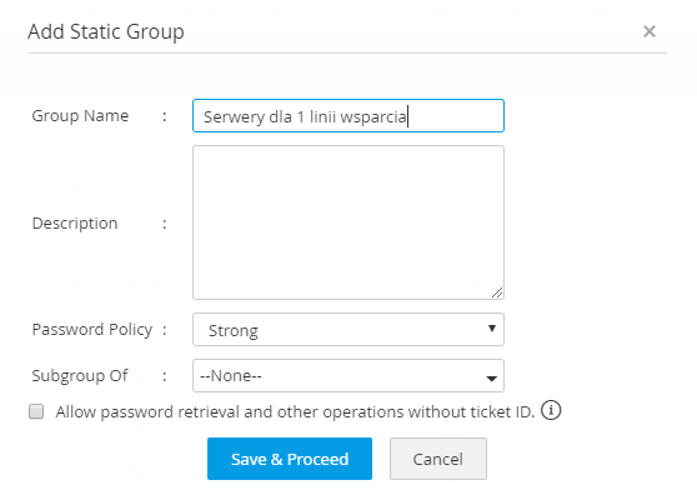This screenshot has width=697, height=495.
Task: Select the 'Strong' value in Password Policy
Action: coord(233,330)
